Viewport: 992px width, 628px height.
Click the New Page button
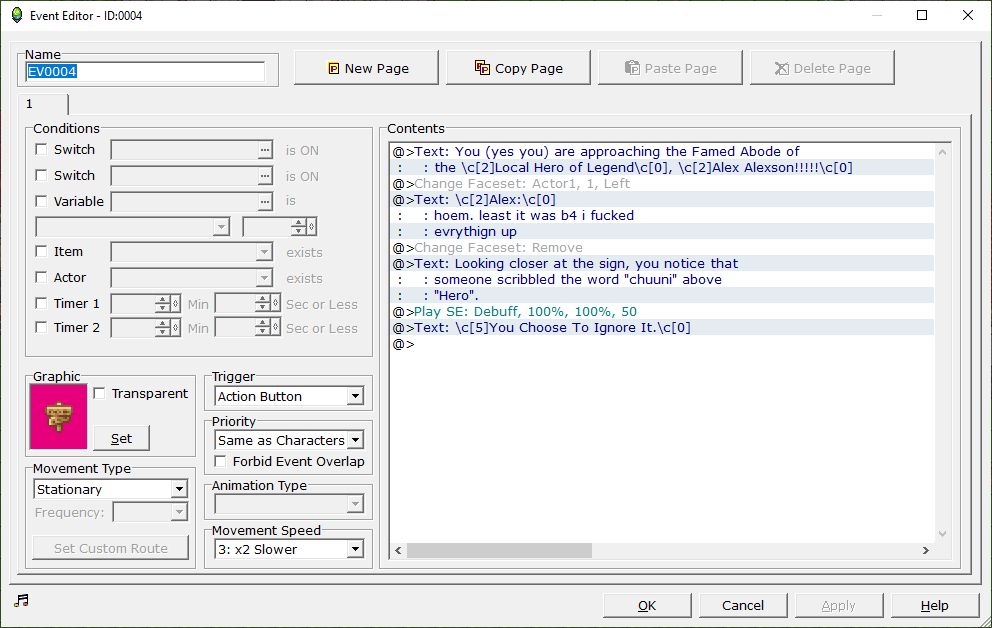[x=368, y=68]
